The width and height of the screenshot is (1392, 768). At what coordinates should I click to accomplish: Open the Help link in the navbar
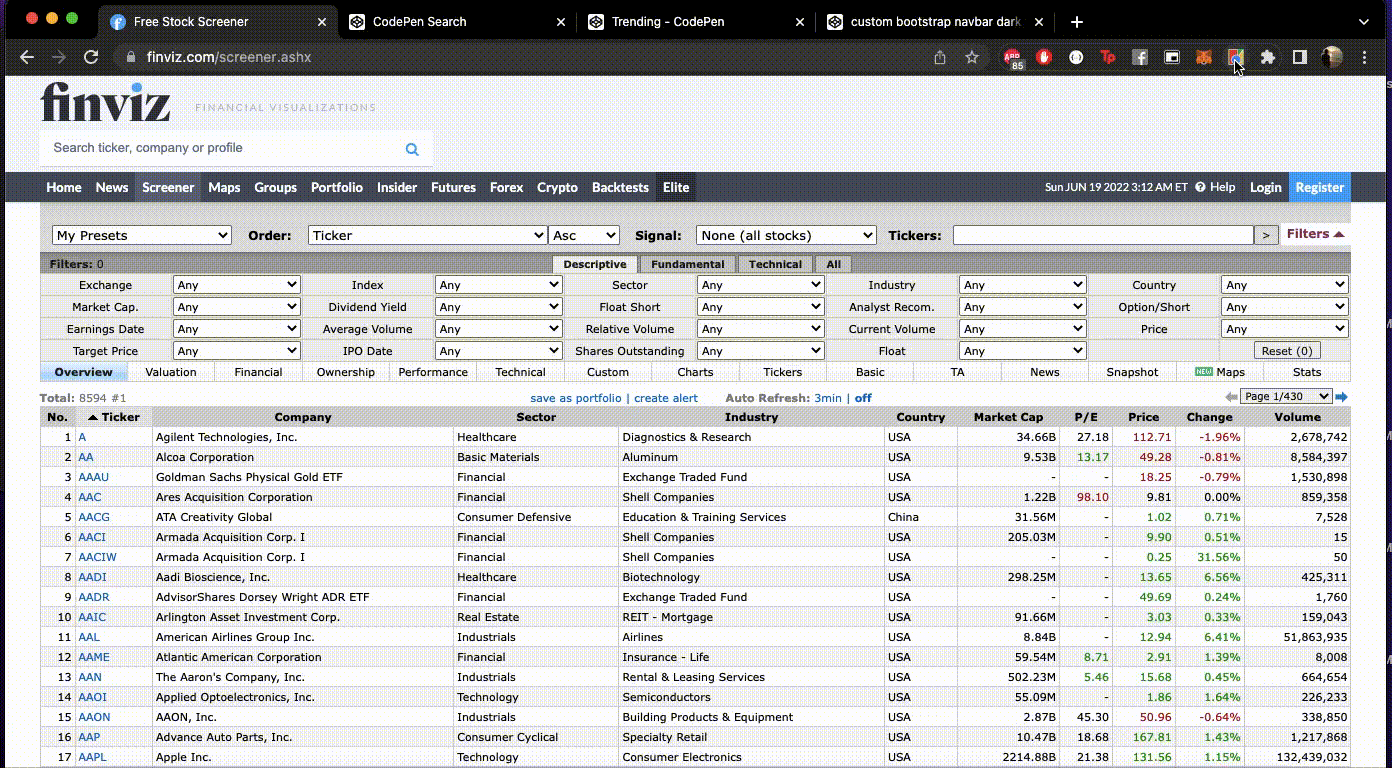pyautogui.click(x=1214, y=187)
